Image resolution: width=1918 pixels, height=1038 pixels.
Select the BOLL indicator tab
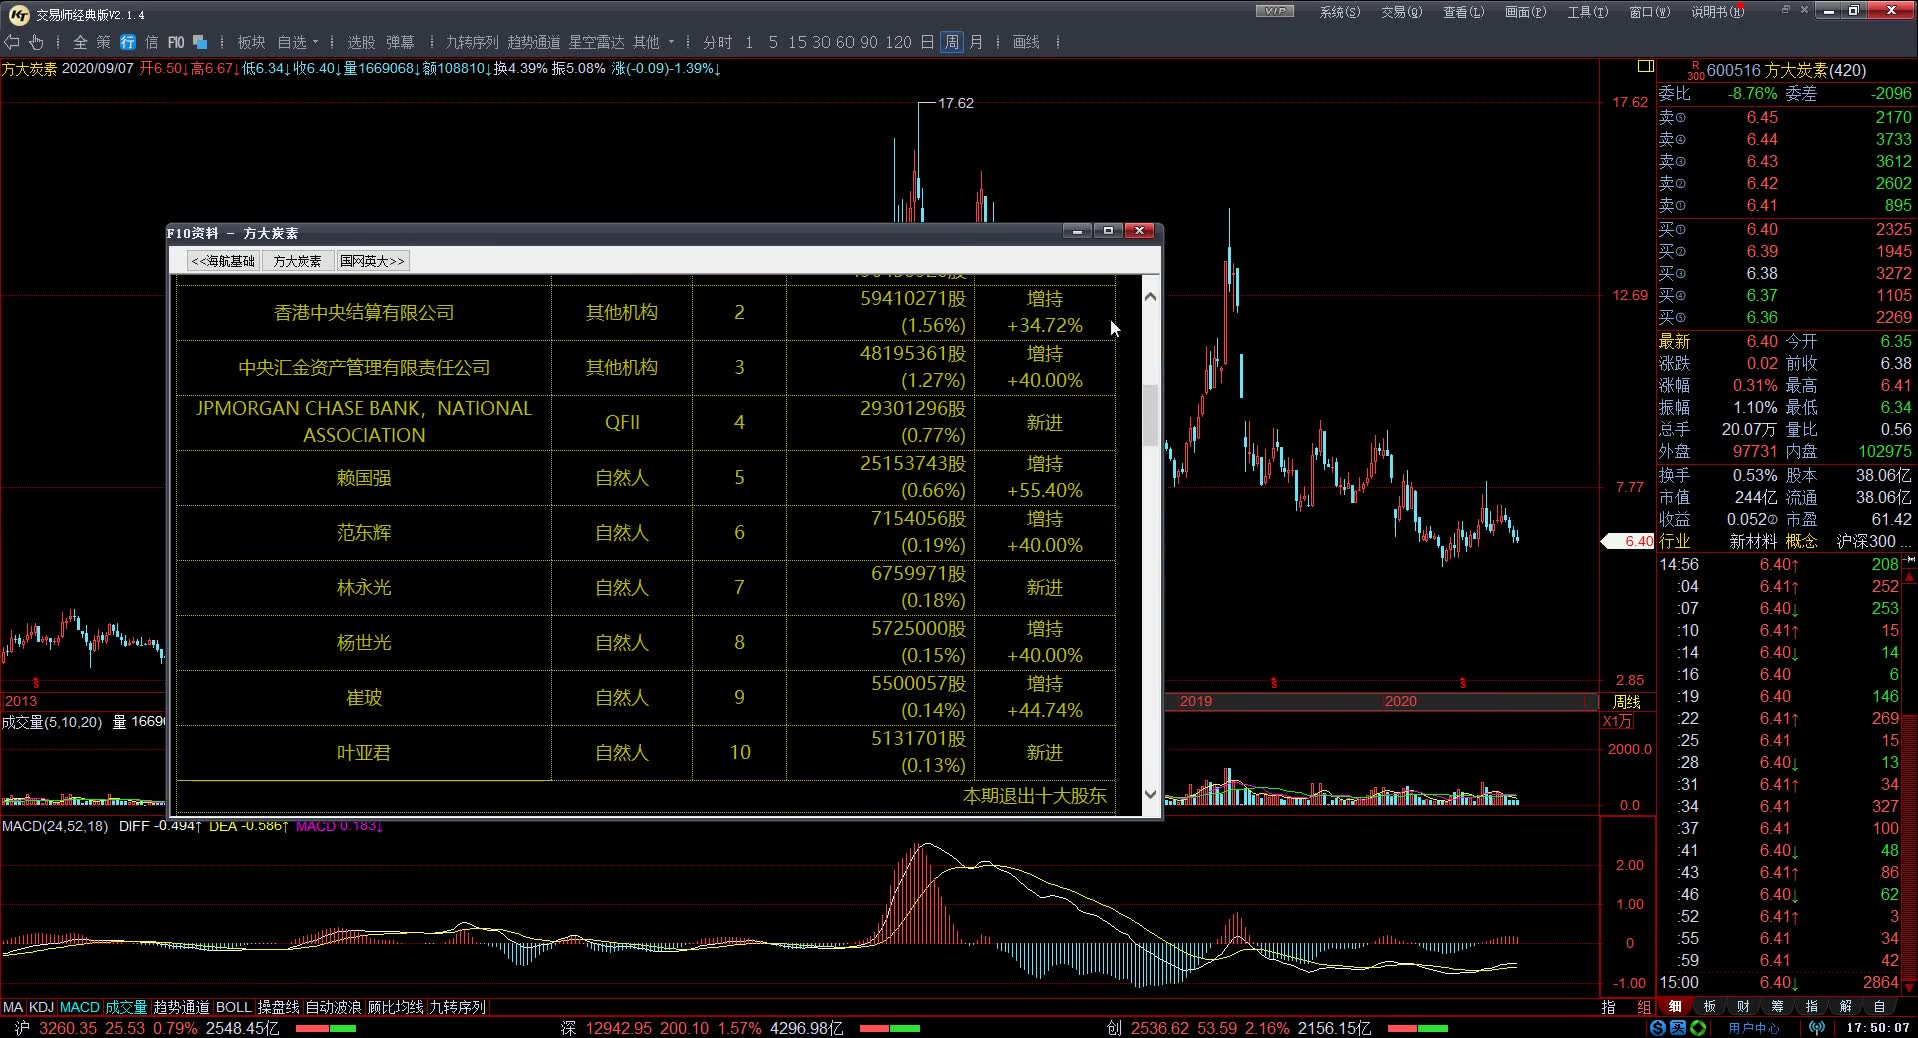234,1007
